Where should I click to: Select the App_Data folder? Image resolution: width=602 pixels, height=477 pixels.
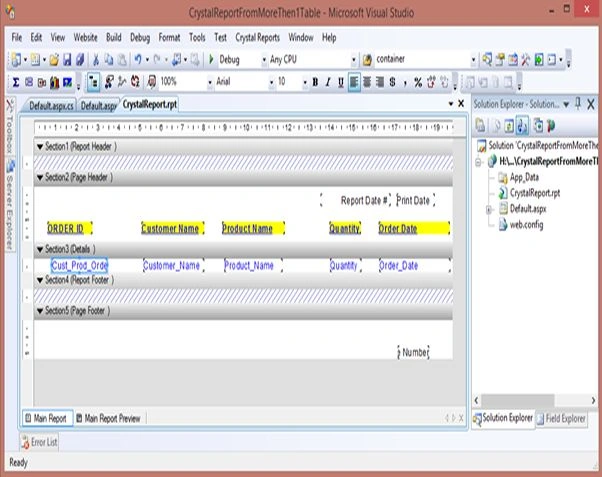pyautogui.click(x=524, y=177)
